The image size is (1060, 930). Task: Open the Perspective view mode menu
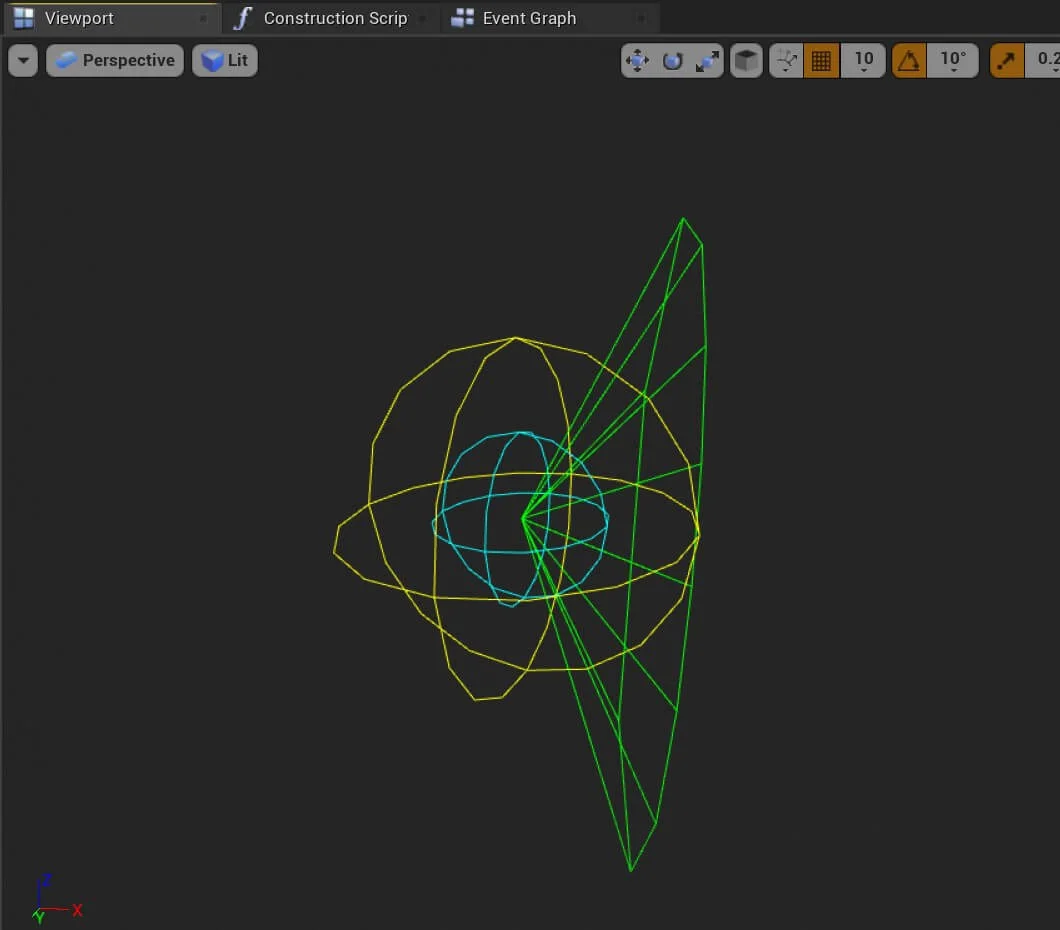pyautogui.click(x=115, y=61)
